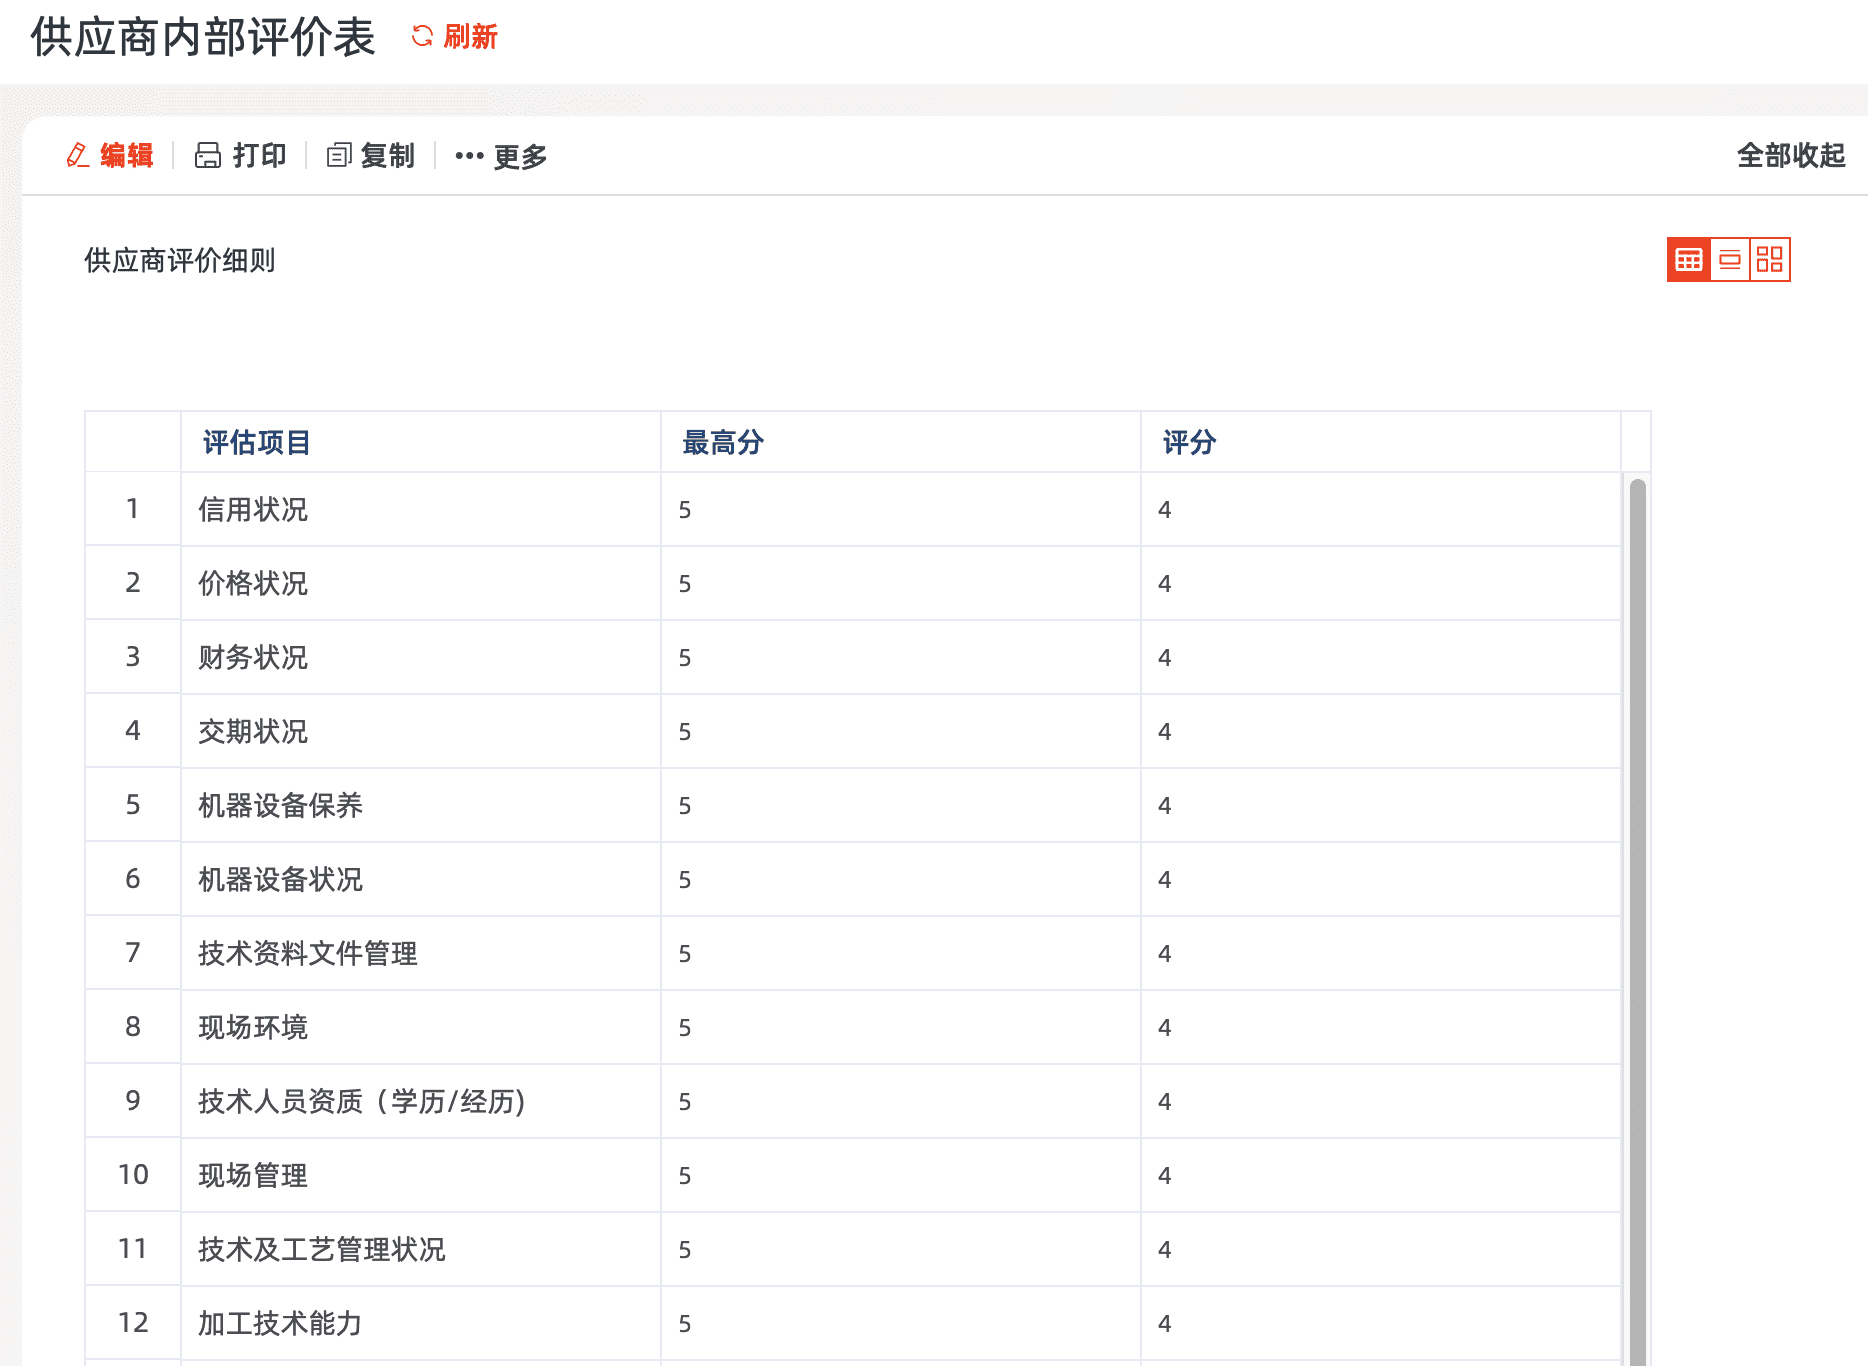
Task: Select the 现场环境 cell
Action: pyautogui.click(x=420, y=1027)
